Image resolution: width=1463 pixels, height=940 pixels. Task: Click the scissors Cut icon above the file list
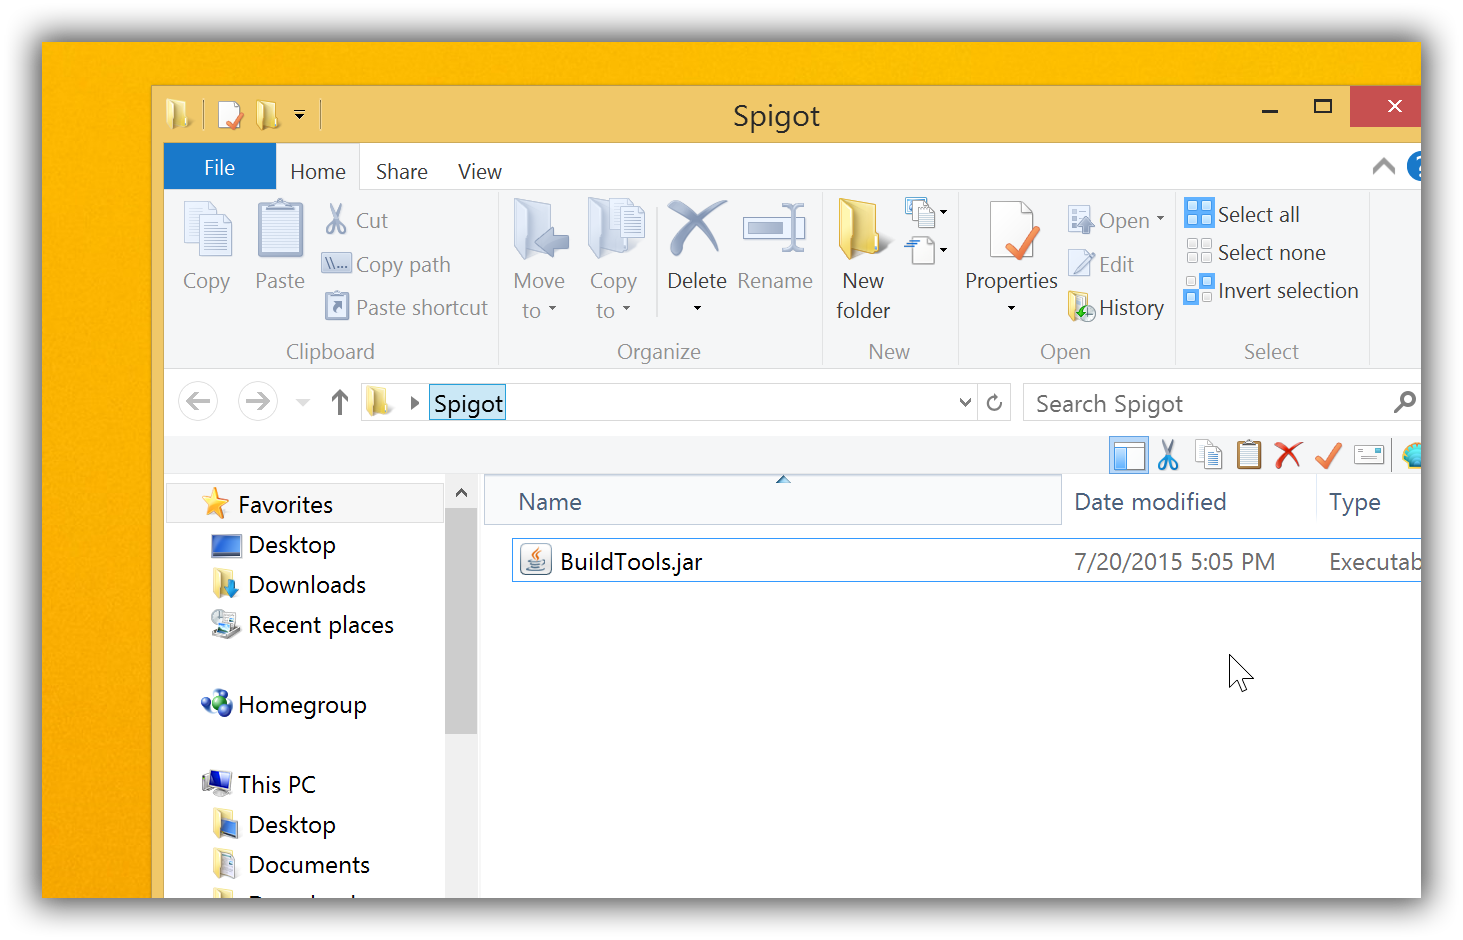(1168, 455)
